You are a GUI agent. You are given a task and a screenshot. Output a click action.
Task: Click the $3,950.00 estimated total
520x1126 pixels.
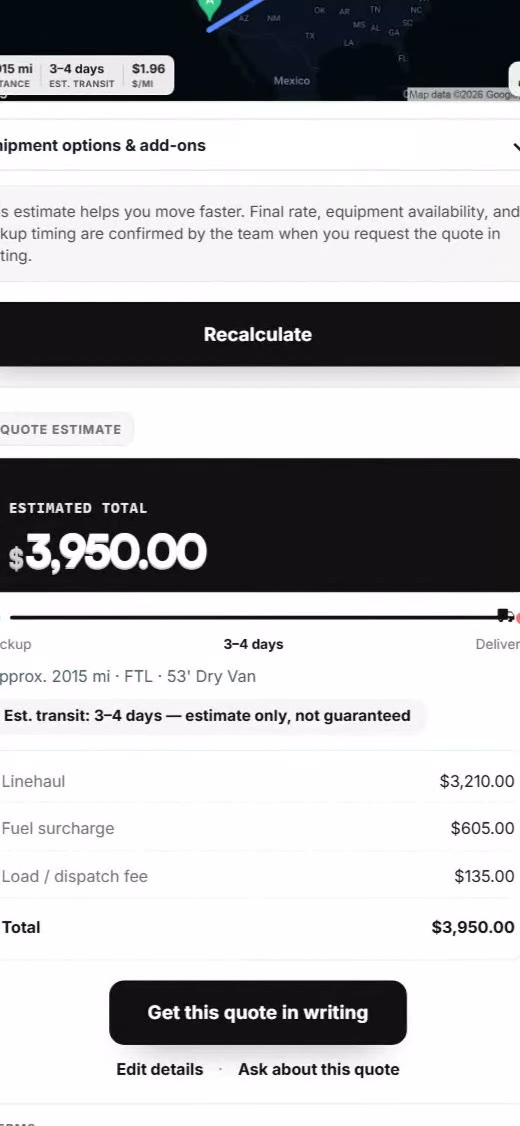108,552
